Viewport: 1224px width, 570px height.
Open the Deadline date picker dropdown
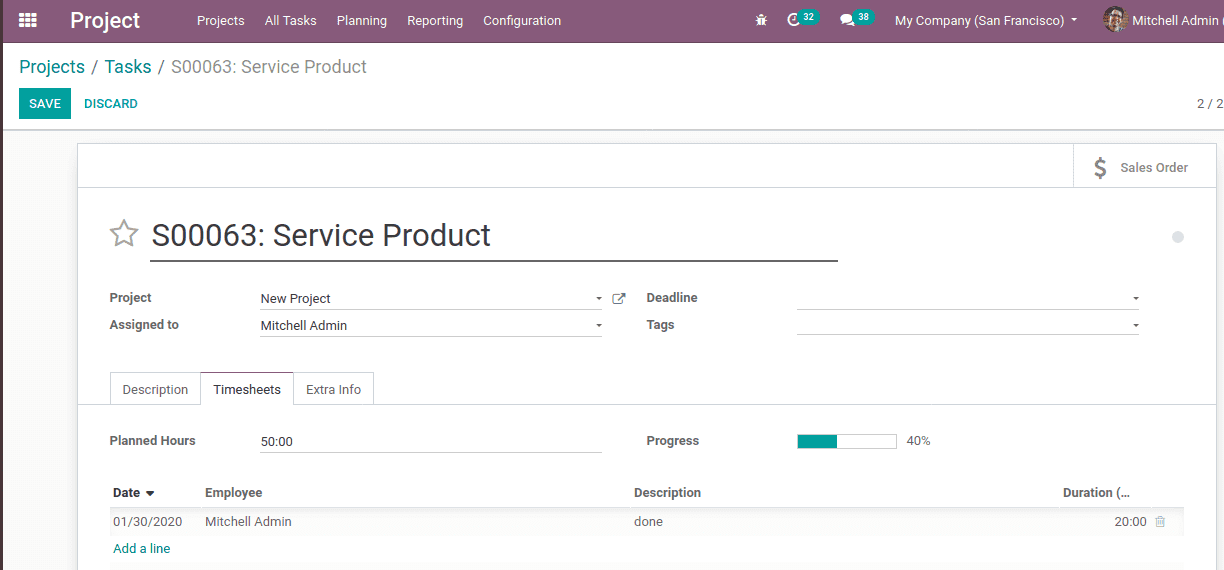coord(1136,299)
